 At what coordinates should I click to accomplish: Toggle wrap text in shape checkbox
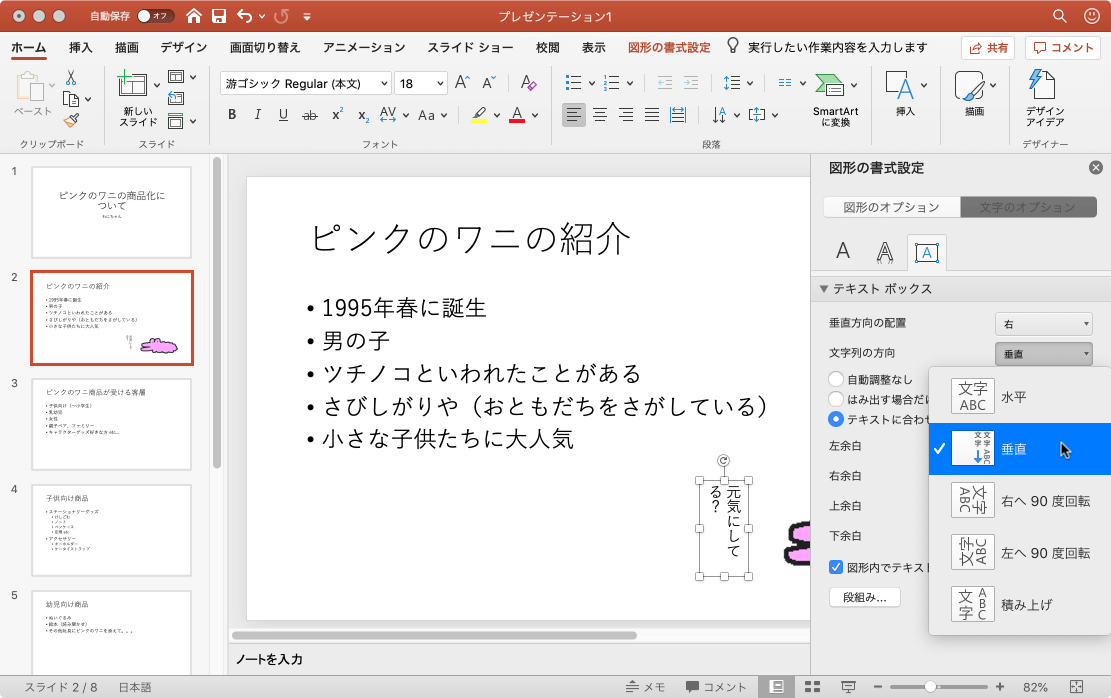pyautogui.click(x=836, y=567)
